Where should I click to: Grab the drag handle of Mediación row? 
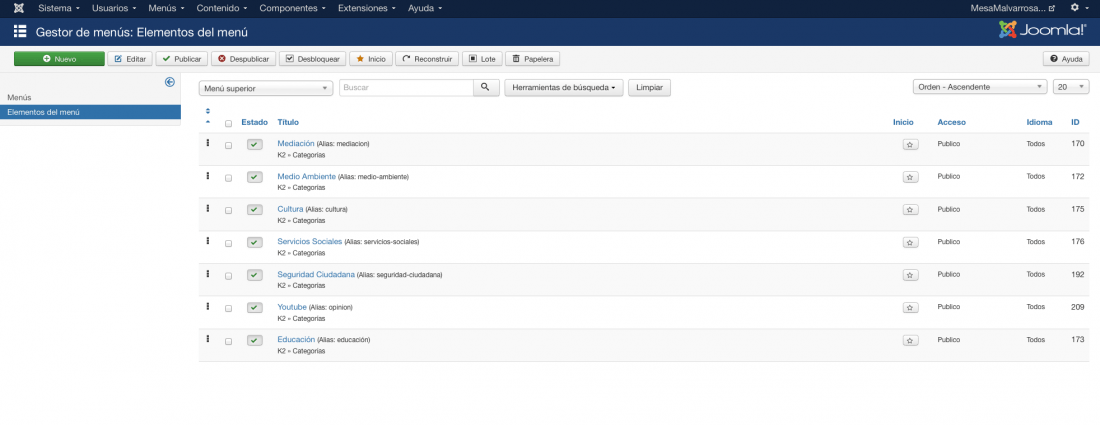208,142
